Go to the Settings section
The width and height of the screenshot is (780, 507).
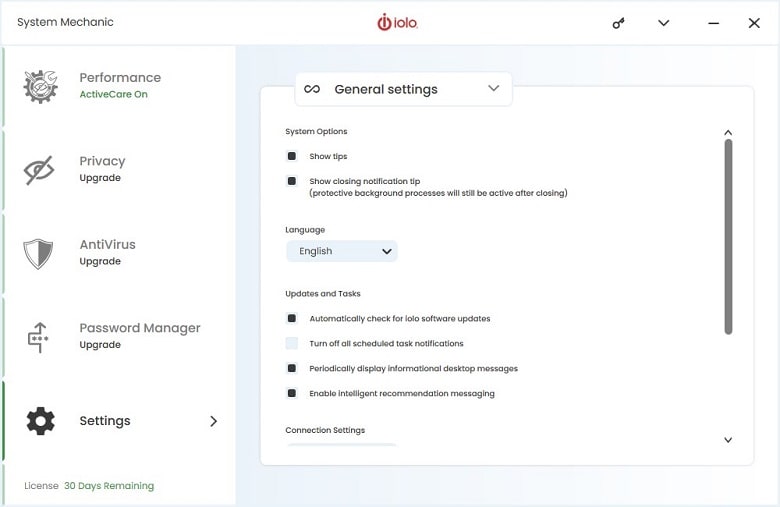coord(105,421)
